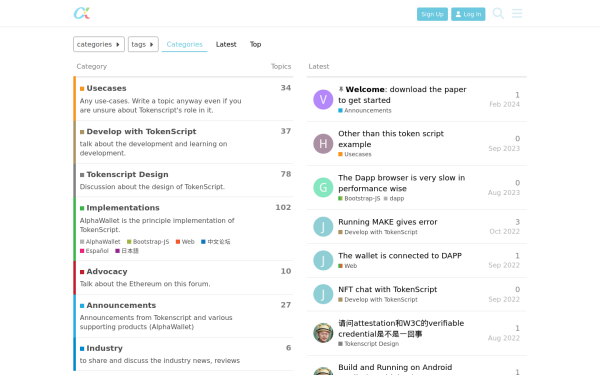Screen dimensions: 600x375
Task: Click Bootstrap-JS badge under Dapp browser topic
Action: click(359, 199)
